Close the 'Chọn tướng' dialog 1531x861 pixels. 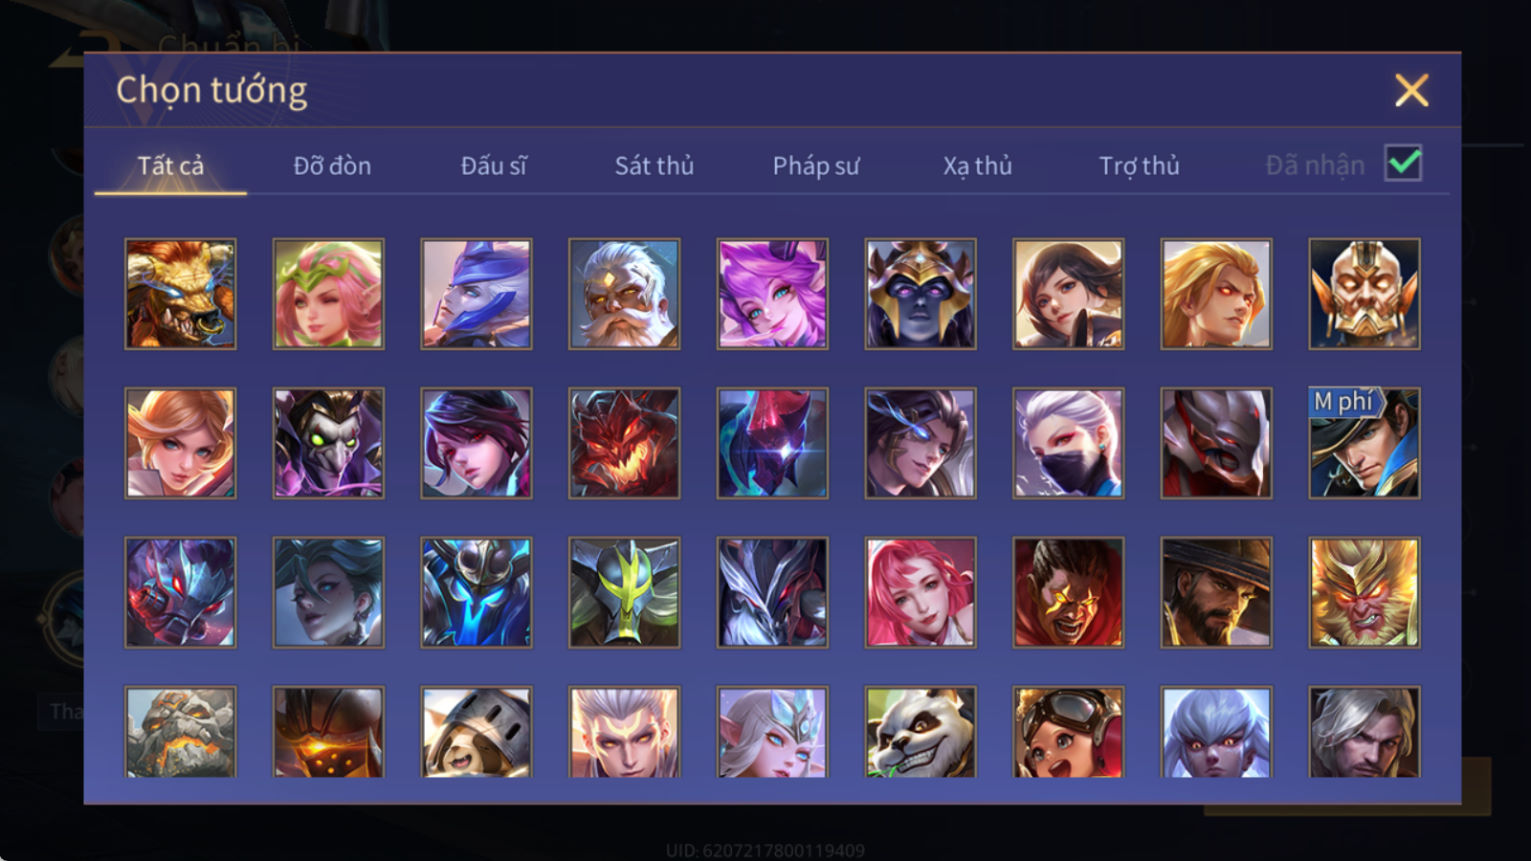tap(1411, 90)
